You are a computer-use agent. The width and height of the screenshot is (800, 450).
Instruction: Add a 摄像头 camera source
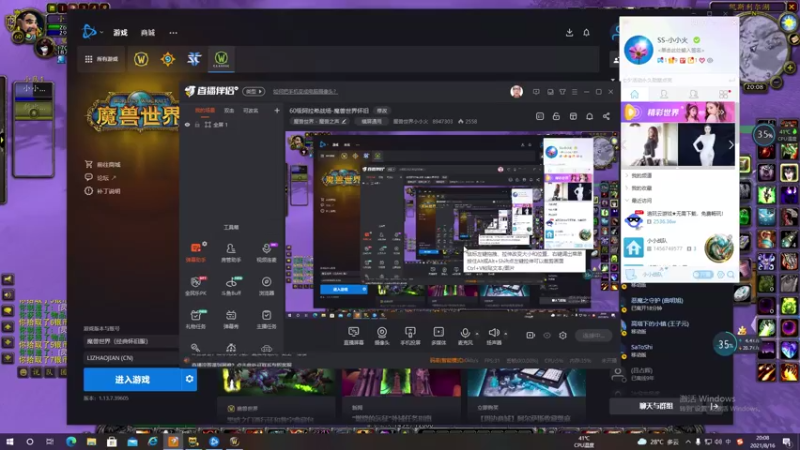382,336
